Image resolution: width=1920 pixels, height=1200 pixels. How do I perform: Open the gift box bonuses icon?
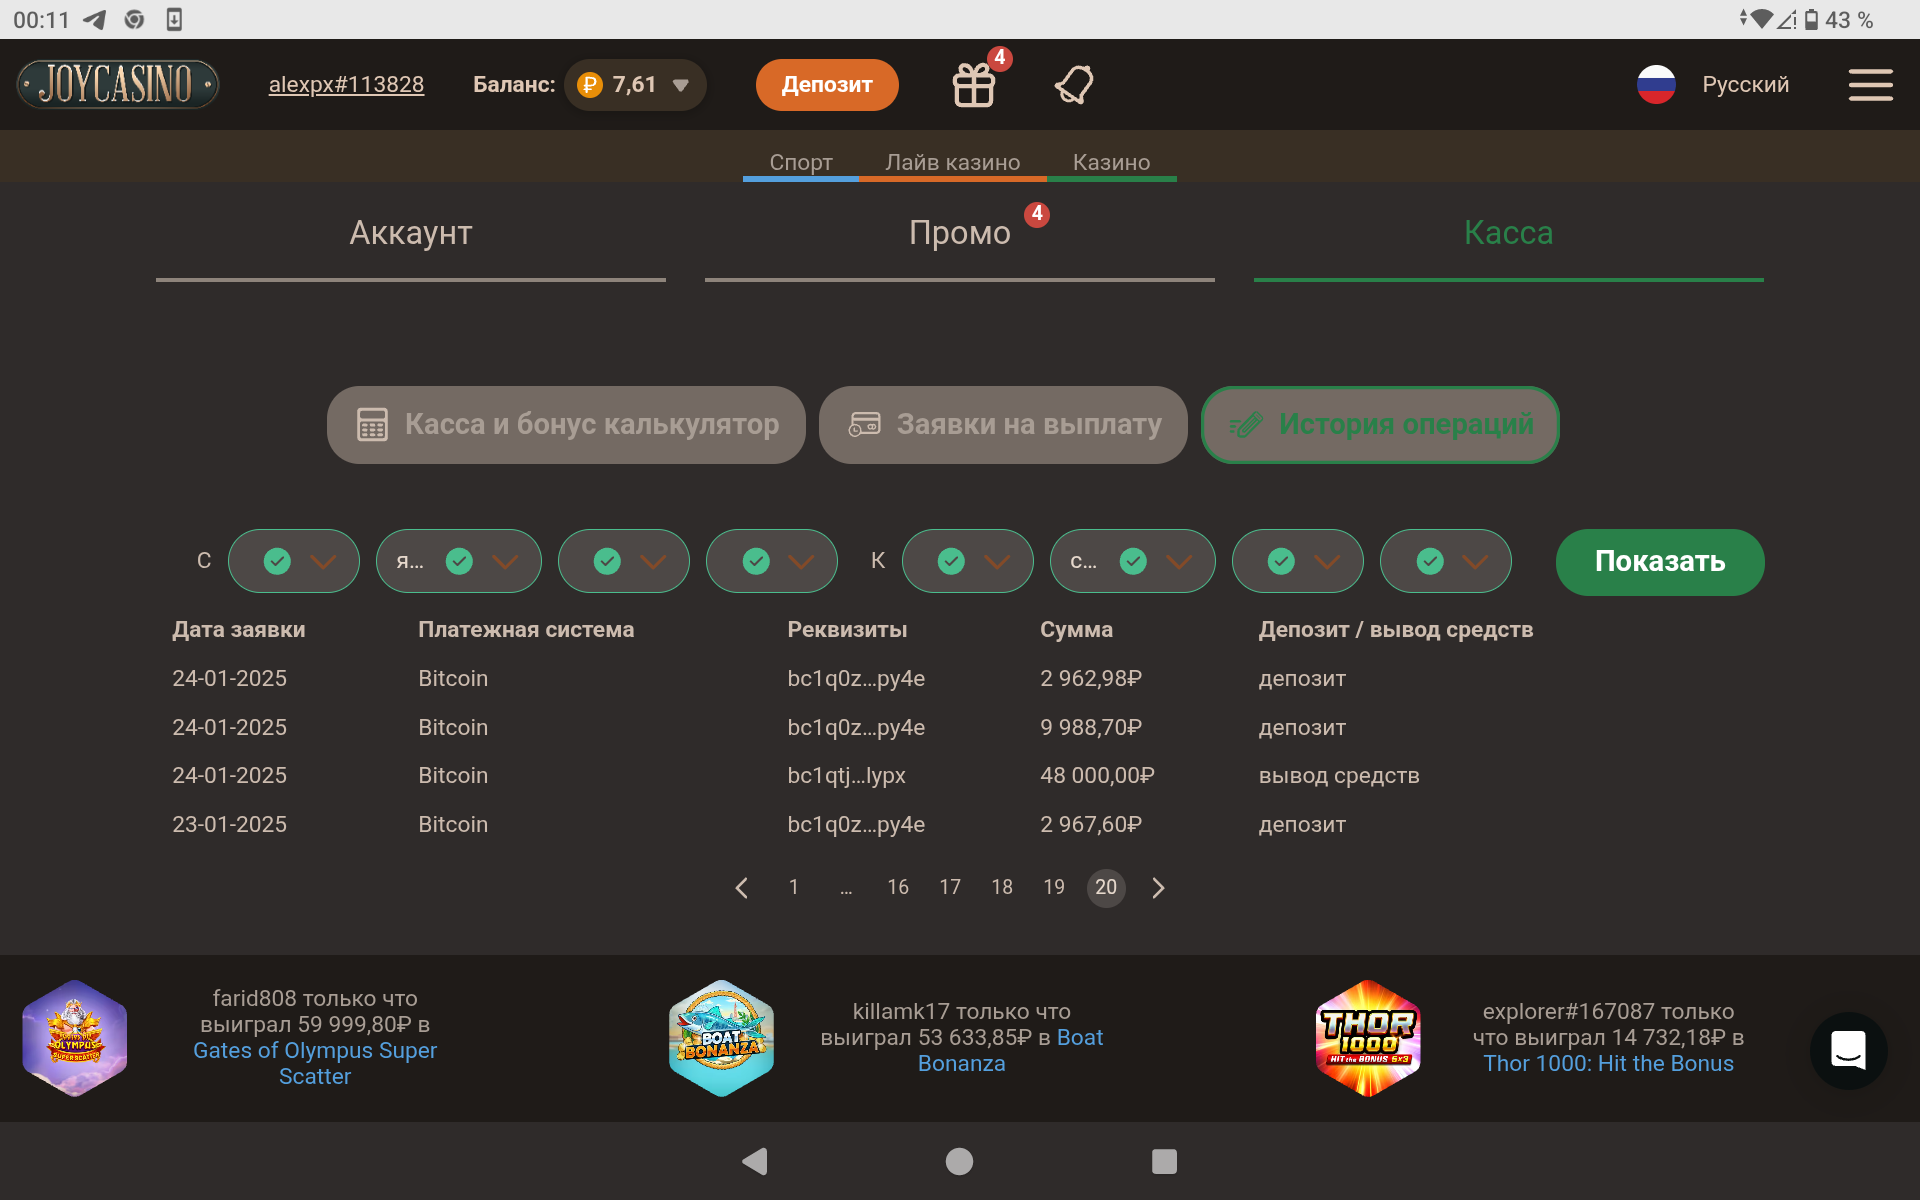click(x=973, y=85)
